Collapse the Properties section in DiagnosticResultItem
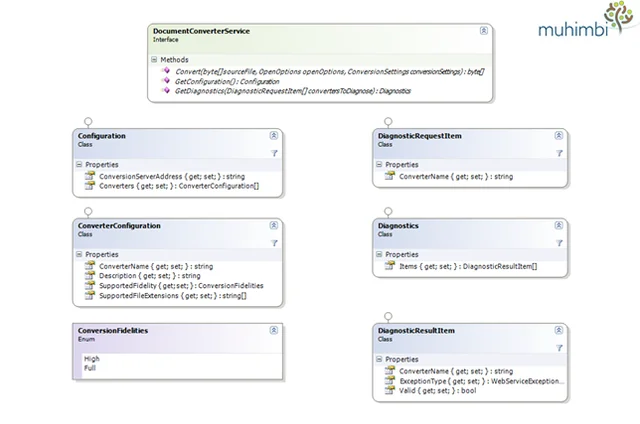Image resolution: width=640 pixels, height=424 pixels. [379, 359]
